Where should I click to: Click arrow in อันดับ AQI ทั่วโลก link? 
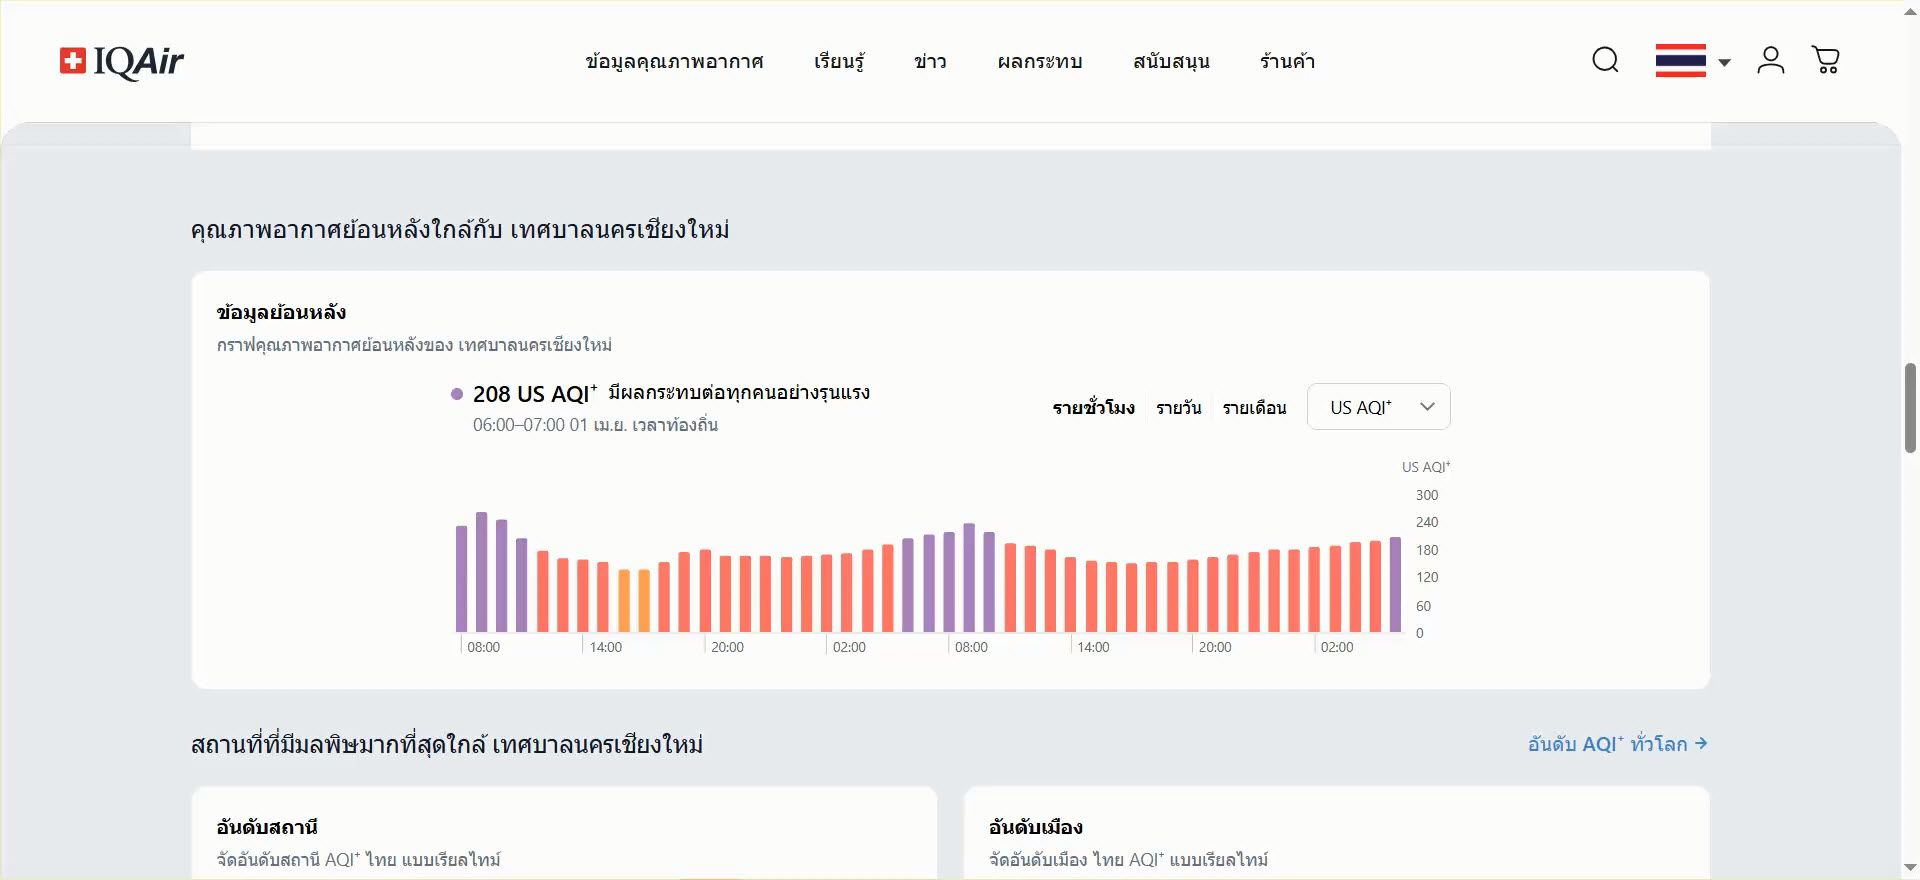tap(1701, 744)
